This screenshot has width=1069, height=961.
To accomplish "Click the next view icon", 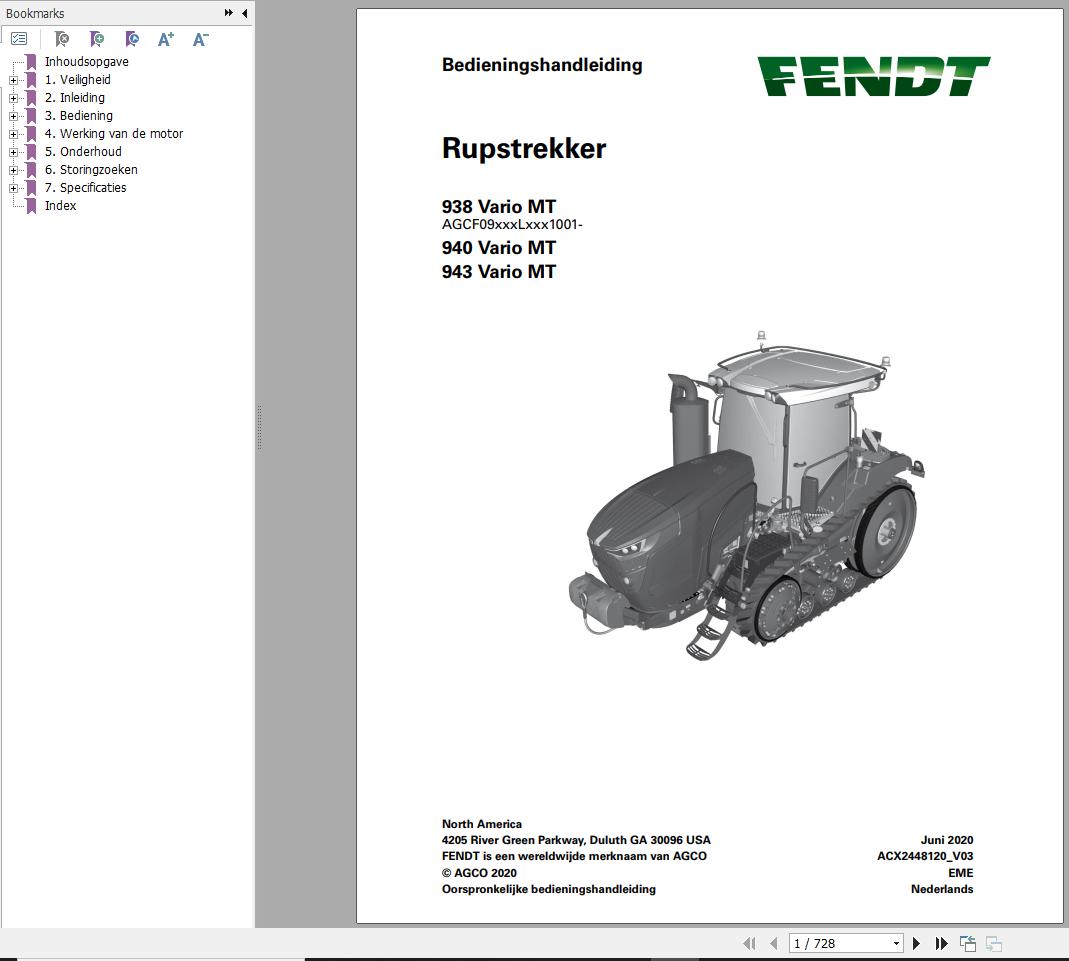I will pyautogui.click(x=993, y=943).
